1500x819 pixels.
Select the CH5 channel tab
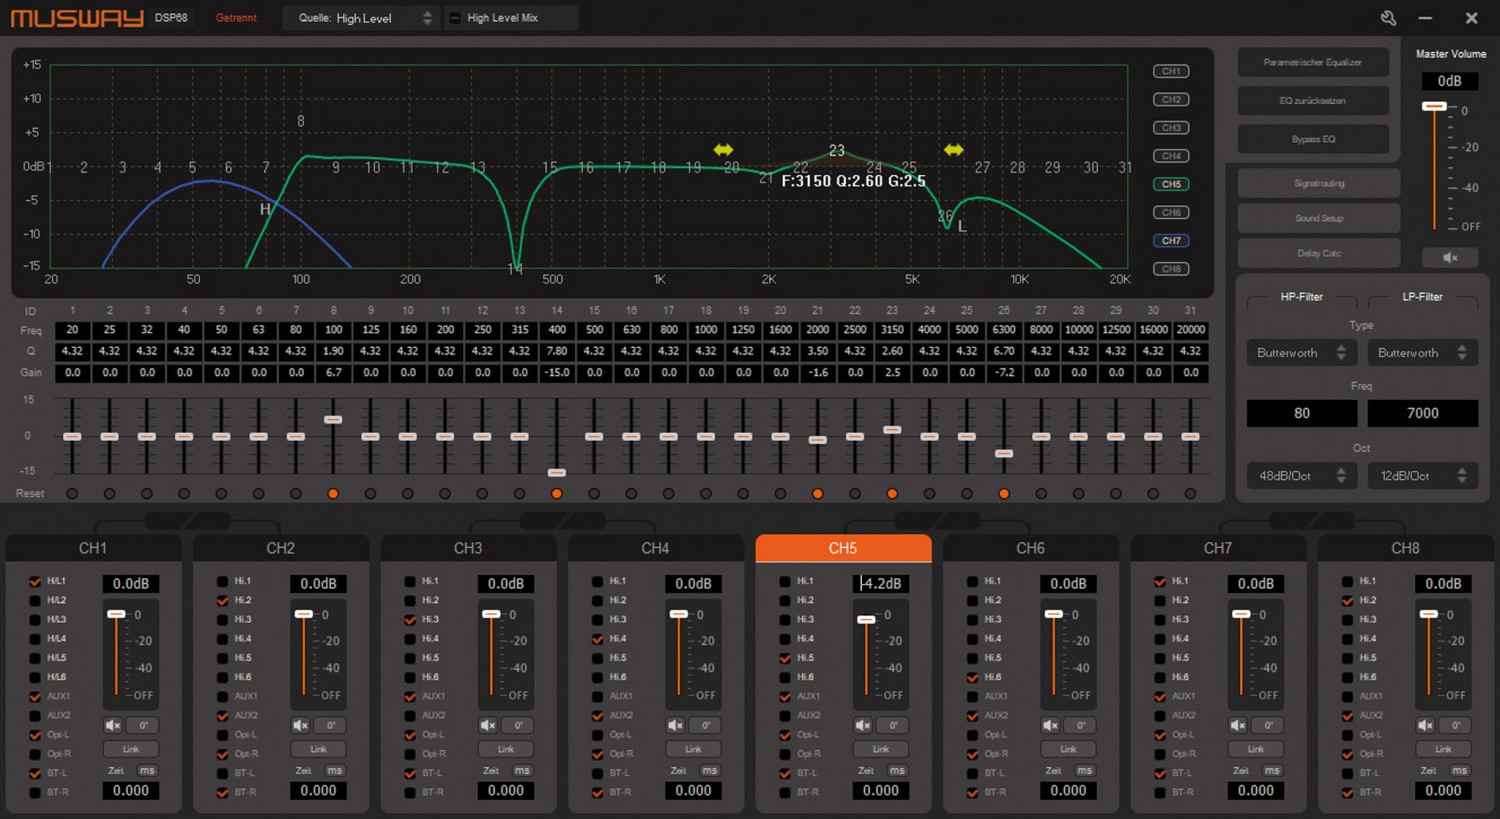(x=843, y=548)
